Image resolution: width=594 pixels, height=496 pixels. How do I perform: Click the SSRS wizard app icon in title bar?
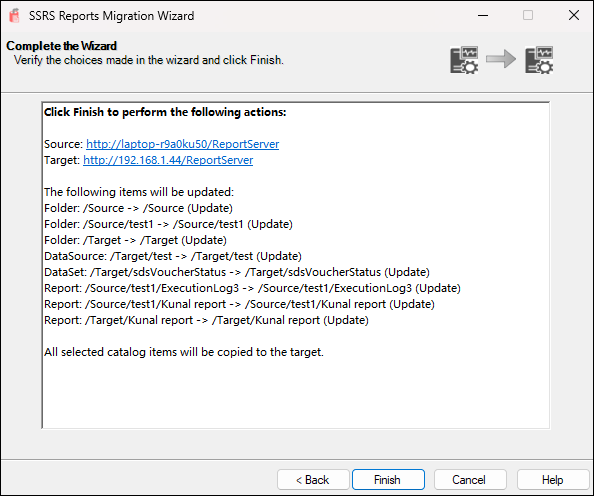[x=14, y=16]
